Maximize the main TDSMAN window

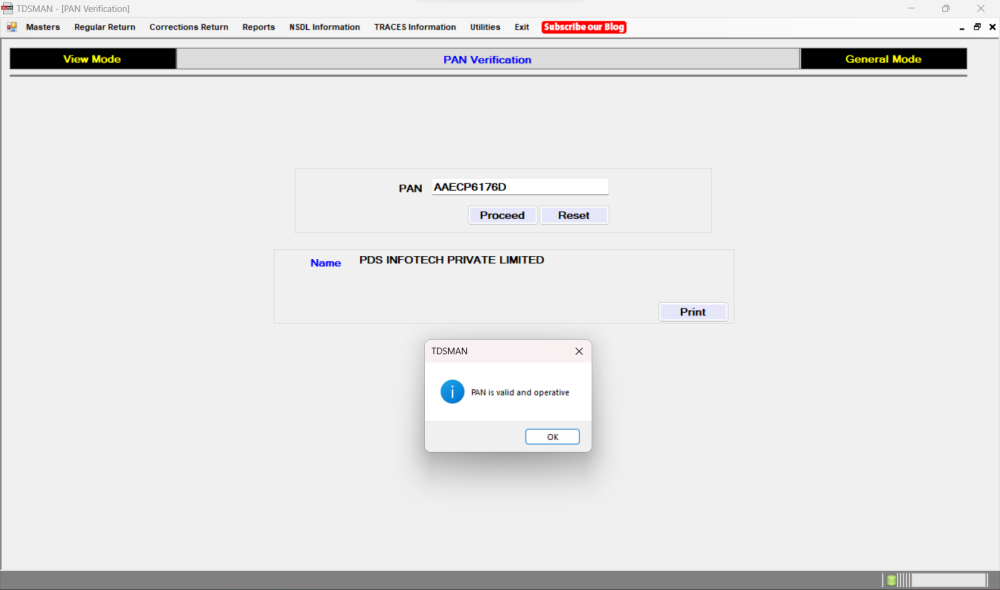click(945, 8)
